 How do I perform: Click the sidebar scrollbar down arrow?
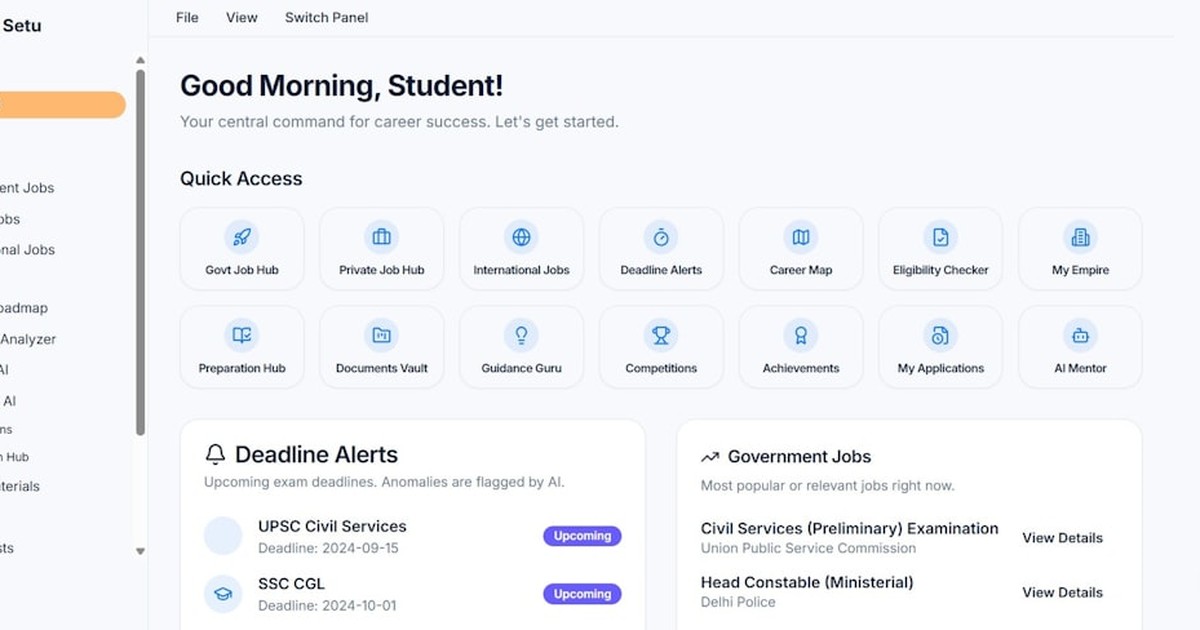pyautogui.click(x=140, y=551)
